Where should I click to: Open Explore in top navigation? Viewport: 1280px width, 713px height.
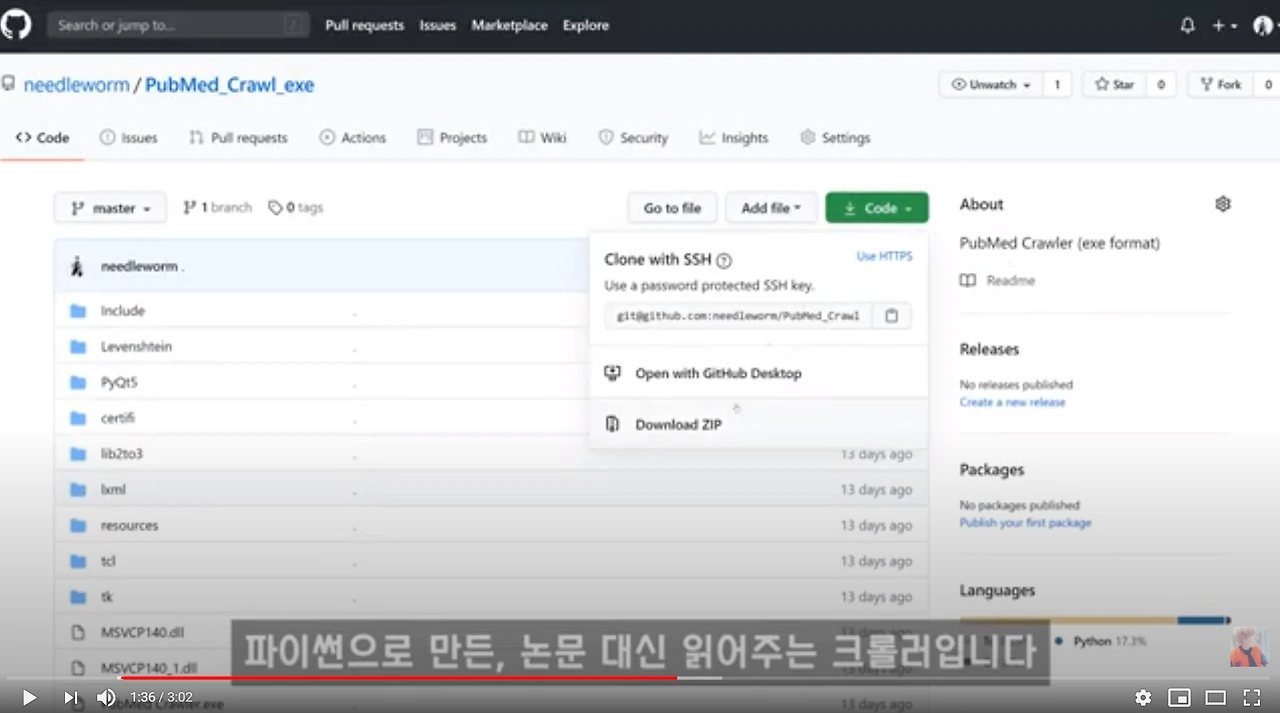pyautogui.click(x=586, y=25)
